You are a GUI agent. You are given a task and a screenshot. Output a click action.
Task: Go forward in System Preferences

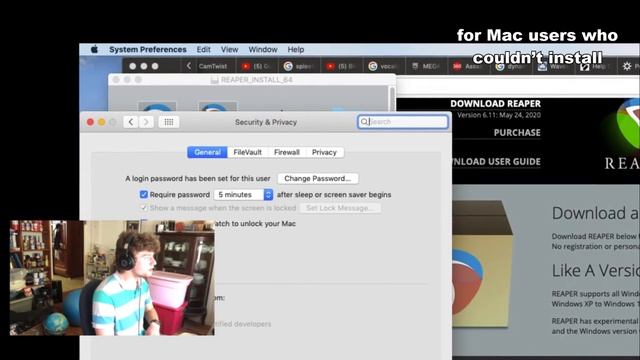tap(146, 122)
